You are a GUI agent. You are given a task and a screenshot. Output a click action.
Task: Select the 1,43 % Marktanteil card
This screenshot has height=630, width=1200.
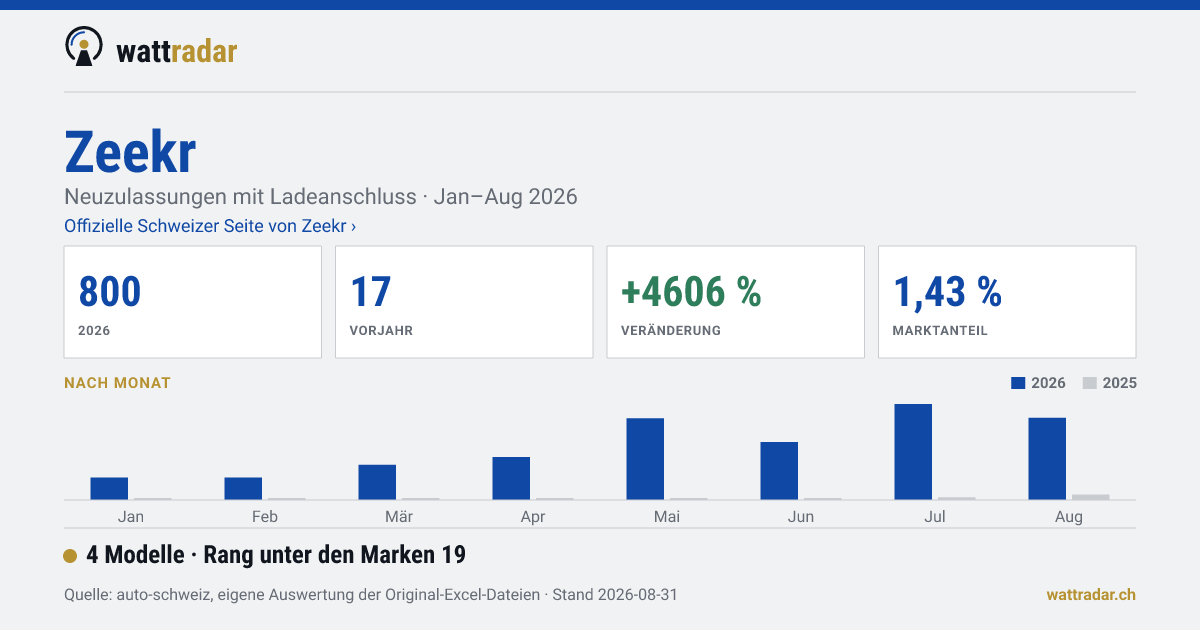coord(1007,302)
